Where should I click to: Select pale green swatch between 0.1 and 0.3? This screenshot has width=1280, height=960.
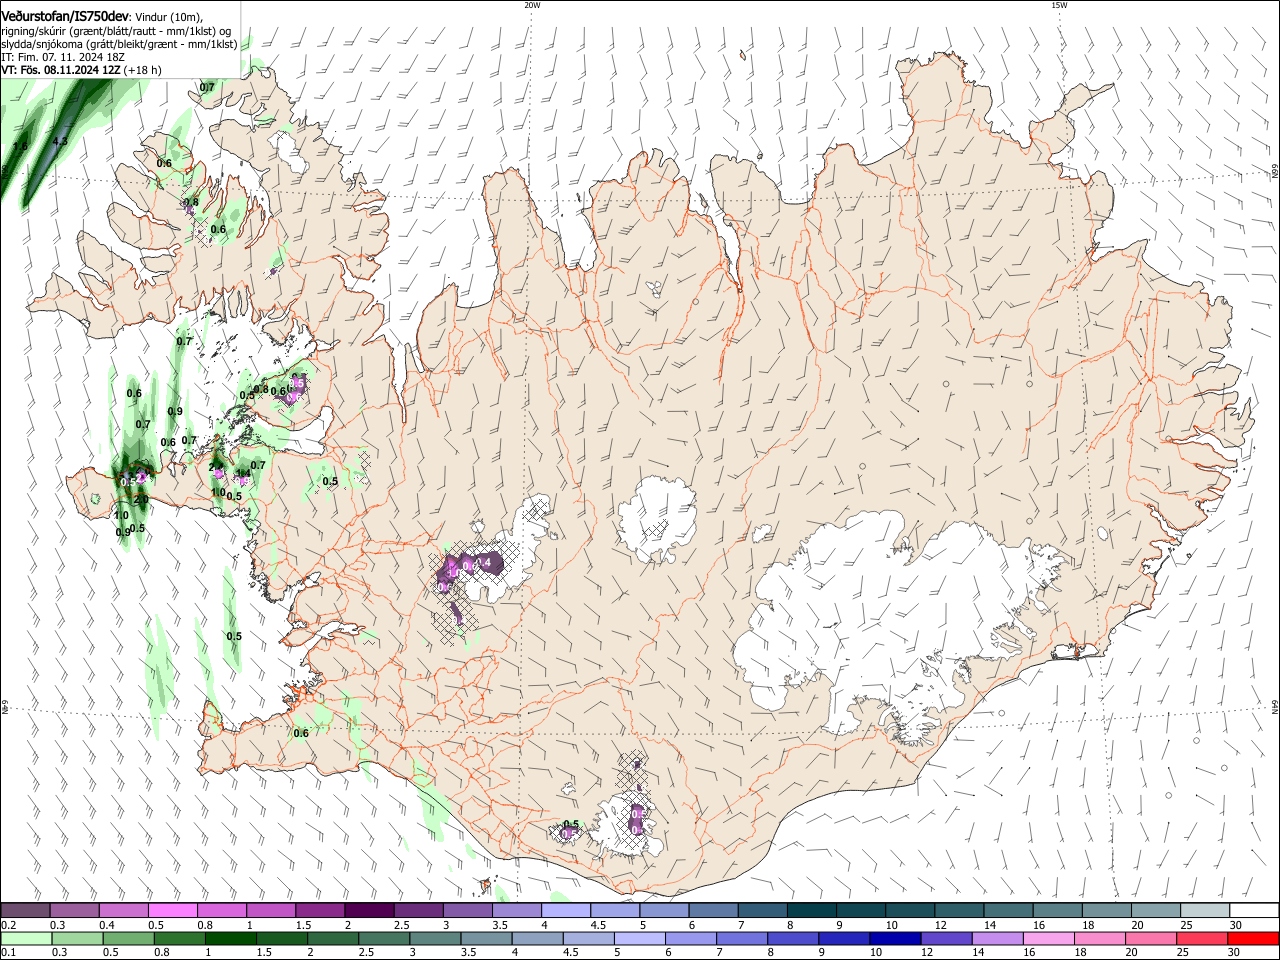(x=26, y=938)
